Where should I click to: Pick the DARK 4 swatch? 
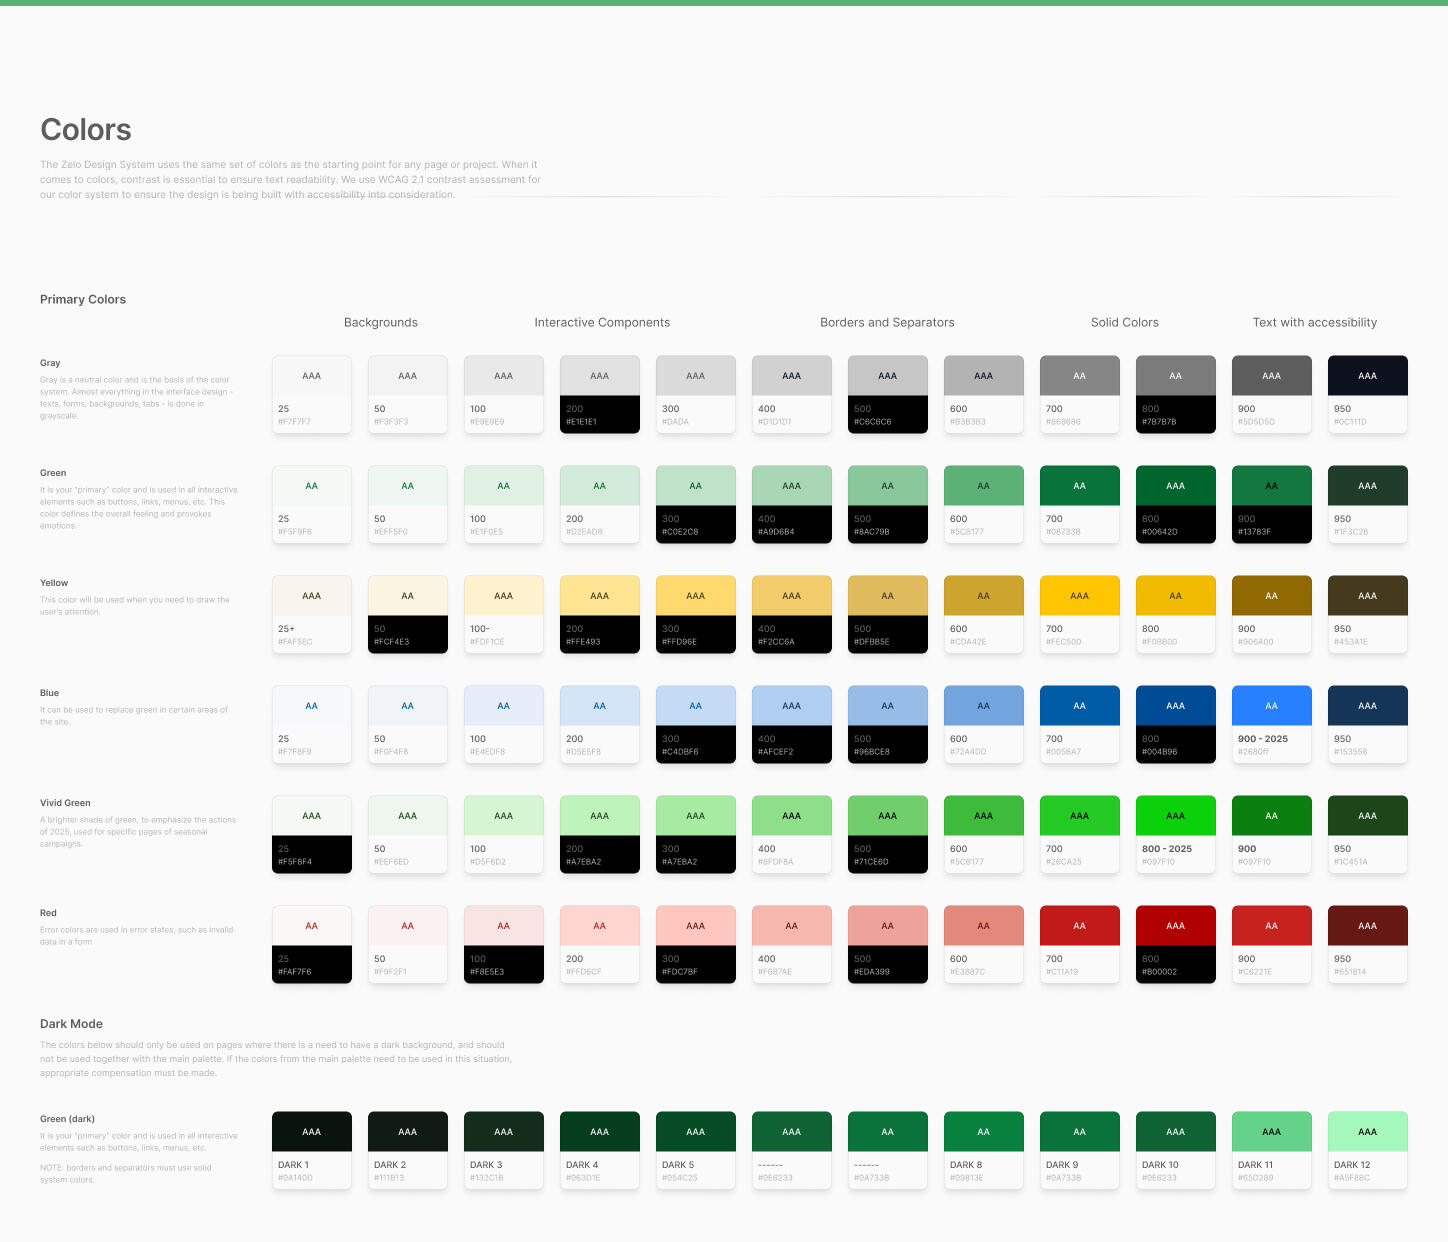point(600,1150)
